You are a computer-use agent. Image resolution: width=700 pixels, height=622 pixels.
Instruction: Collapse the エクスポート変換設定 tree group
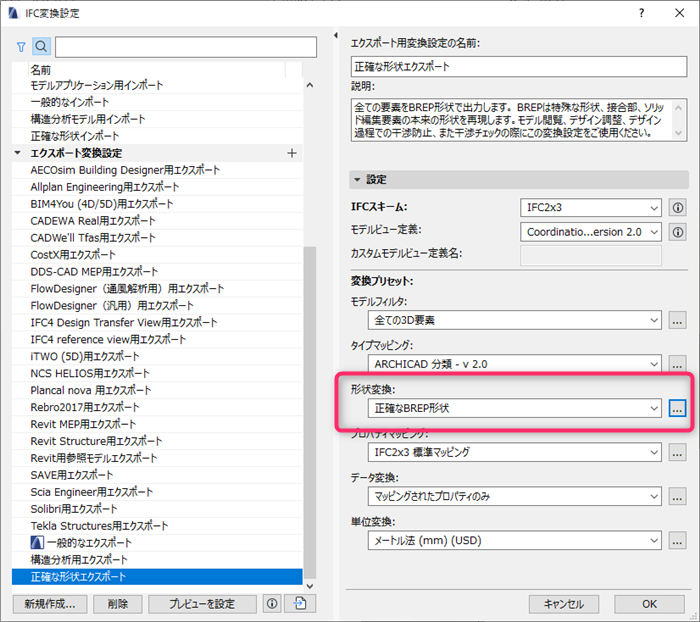17,153
